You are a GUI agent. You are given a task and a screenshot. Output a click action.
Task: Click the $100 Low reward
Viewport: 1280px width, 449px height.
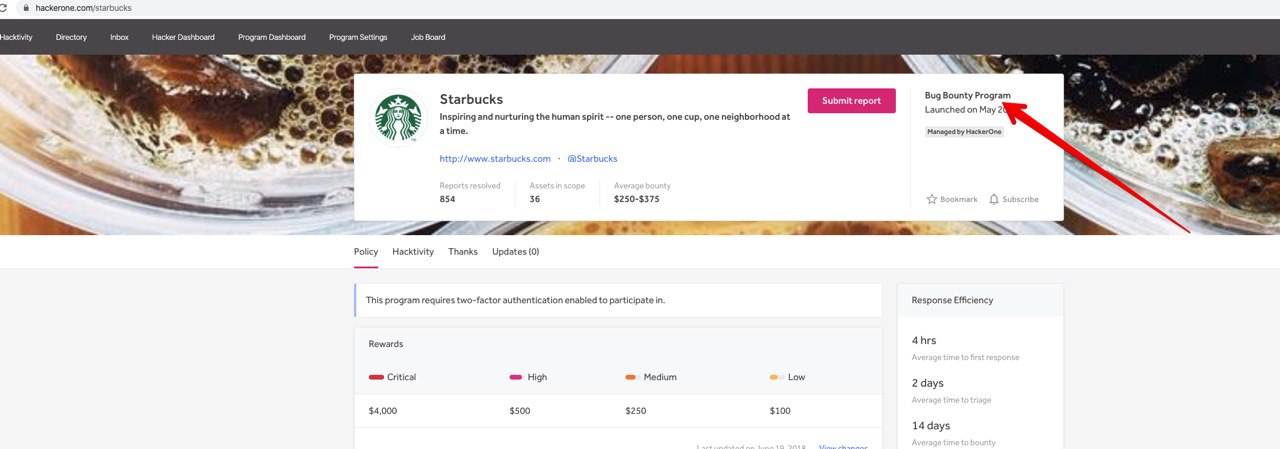780,411
